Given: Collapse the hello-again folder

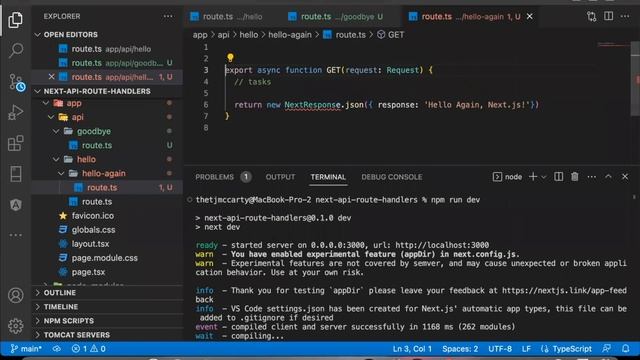Looking at the screenshot, I should (61, 173).
